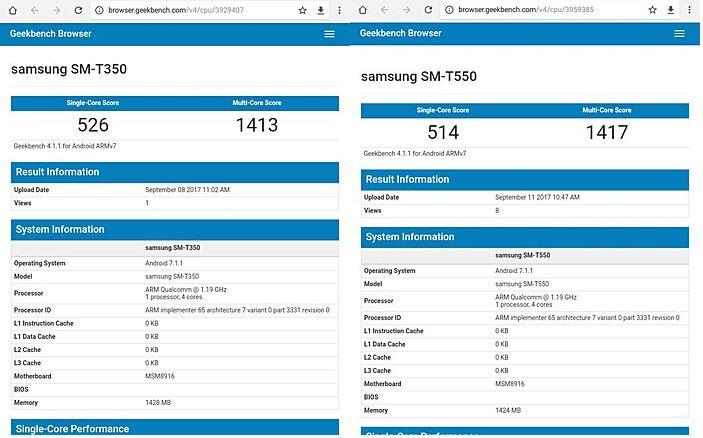Image resolution: width=703 pixels, height=438 pixels.
Task: Click Geekbench 4.1.1 for Android text on left
Action: [x=65, y=146]
